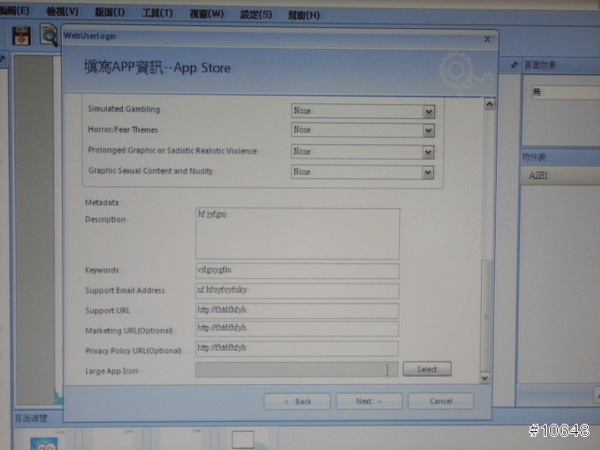This screenshot has width=600, height=450.
Task: Click the blue page thumbnail at bottom-left
Action: point(44,444)
